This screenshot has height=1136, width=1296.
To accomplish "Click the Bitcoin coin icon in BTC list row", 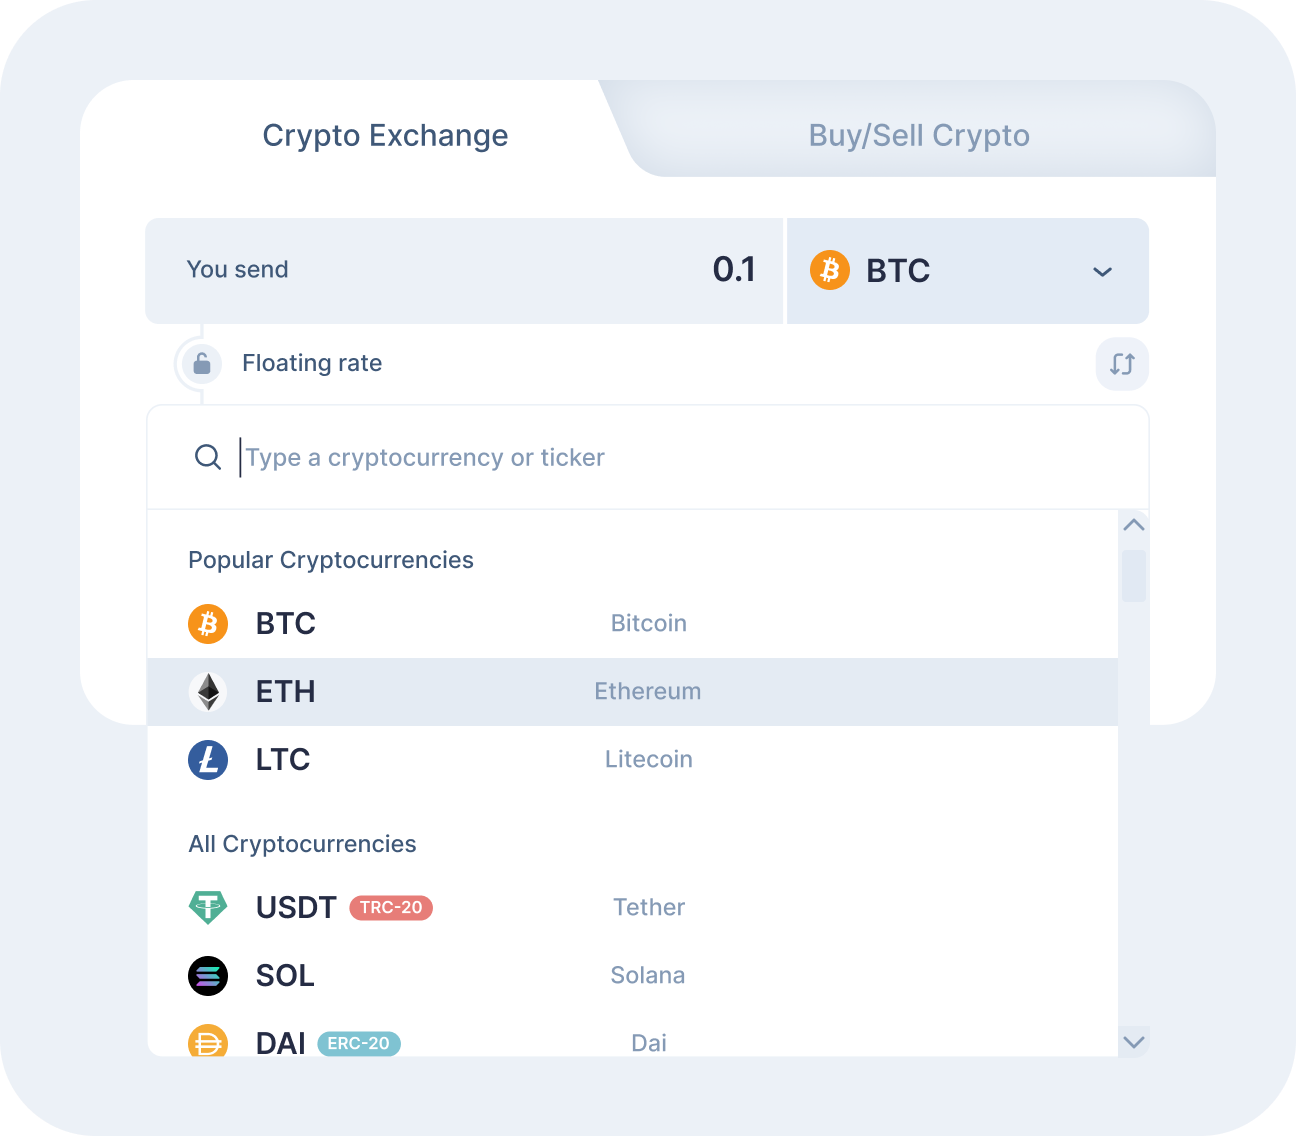I will [x=208, y=623].
